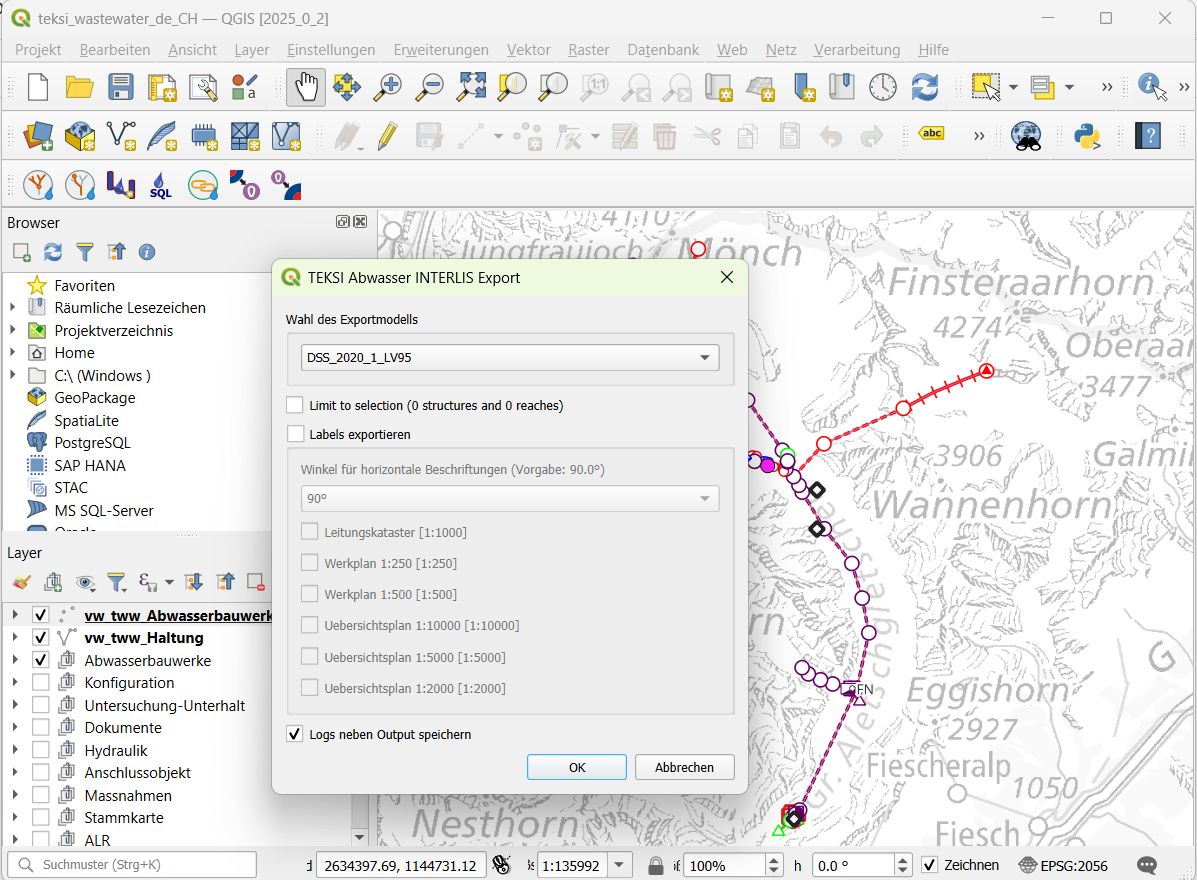Click the Refresh map icon in toolbar

point(925,87)
